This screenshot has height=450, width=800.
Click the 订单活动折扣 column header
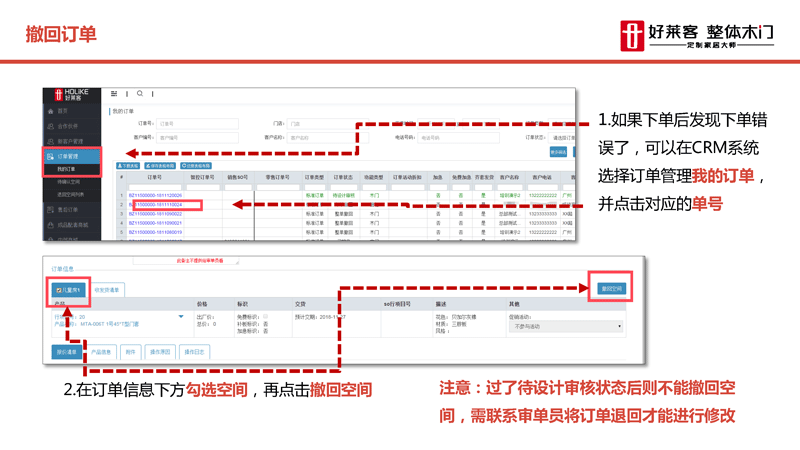pyautogui.click(x=407, y=178)
